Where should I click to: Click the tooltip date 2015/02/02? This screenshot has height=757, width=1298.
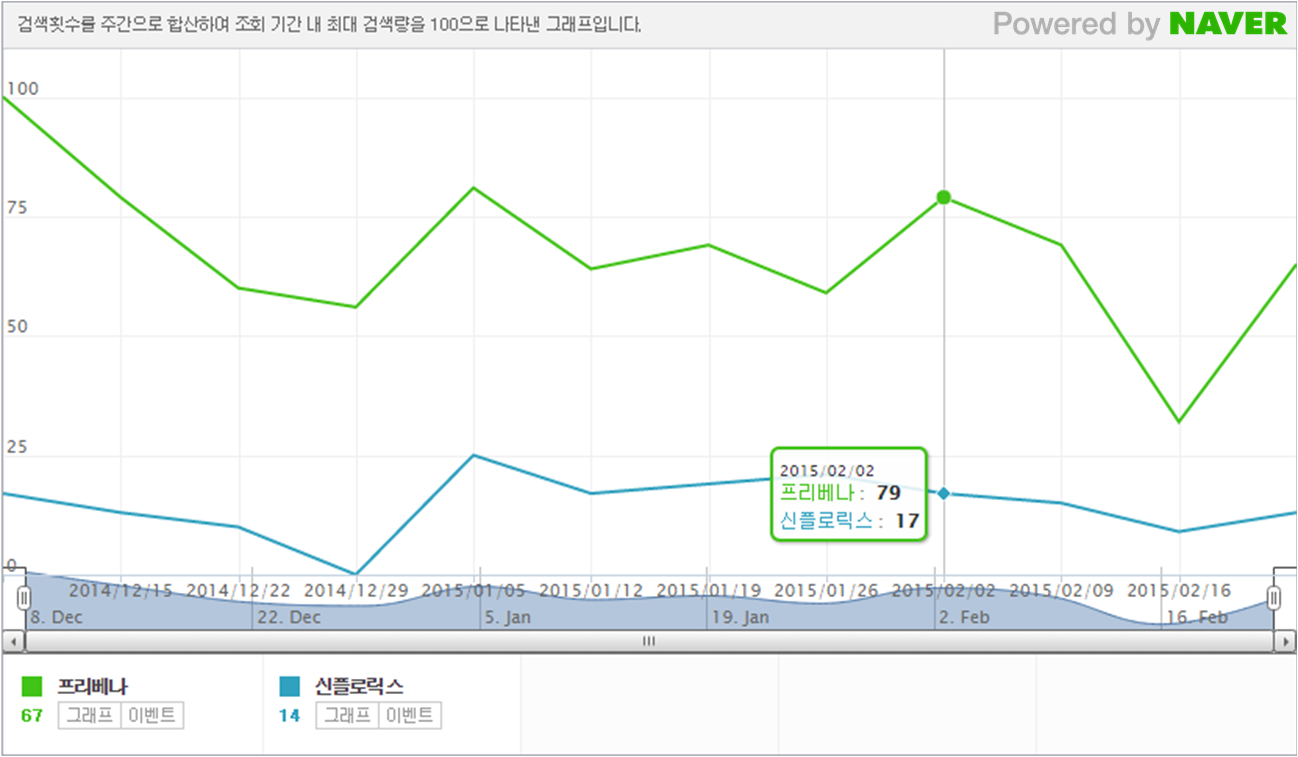[827, 470]
